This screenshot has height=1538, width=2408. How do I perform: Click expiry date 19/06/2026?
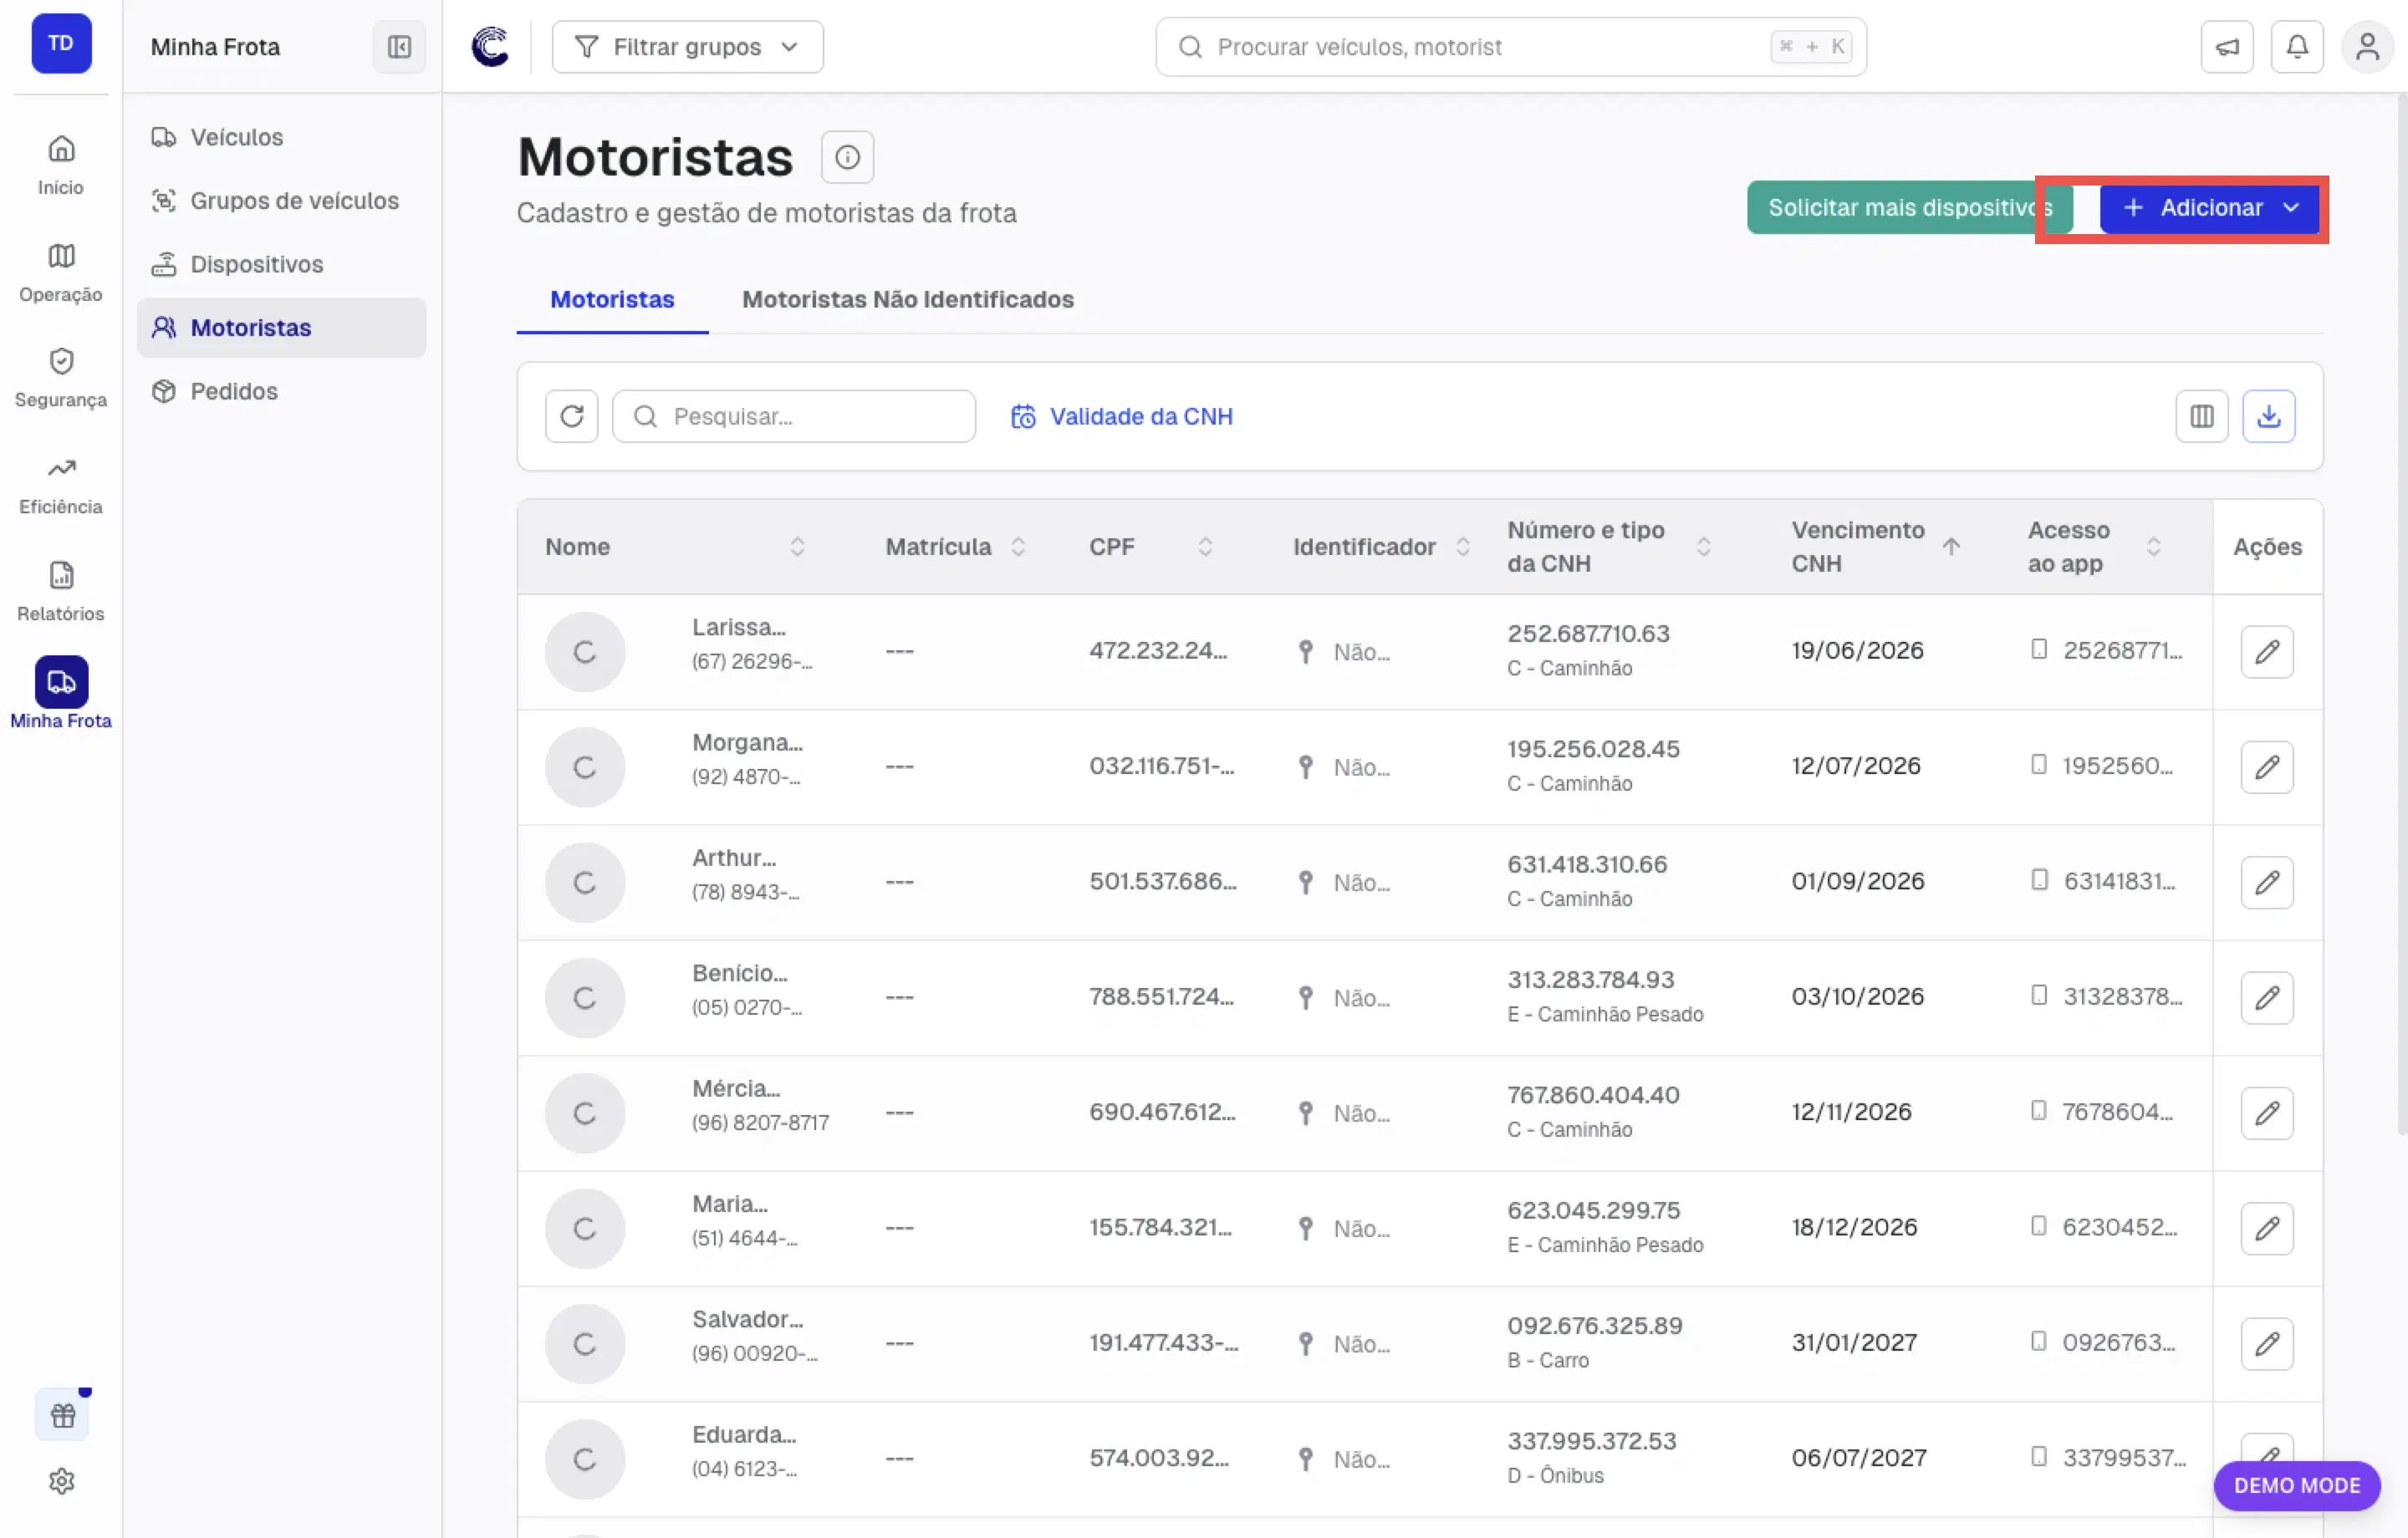pos(1857,651)
